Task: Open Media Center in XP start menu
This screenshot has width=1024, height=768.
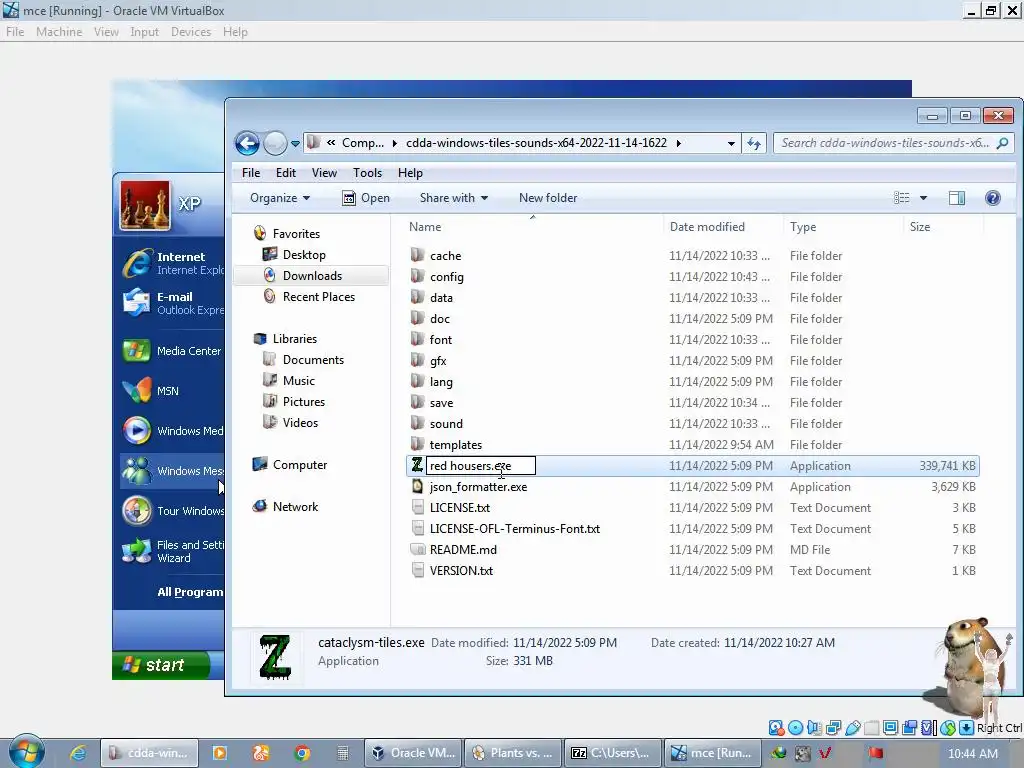Action: coord(172,351)
